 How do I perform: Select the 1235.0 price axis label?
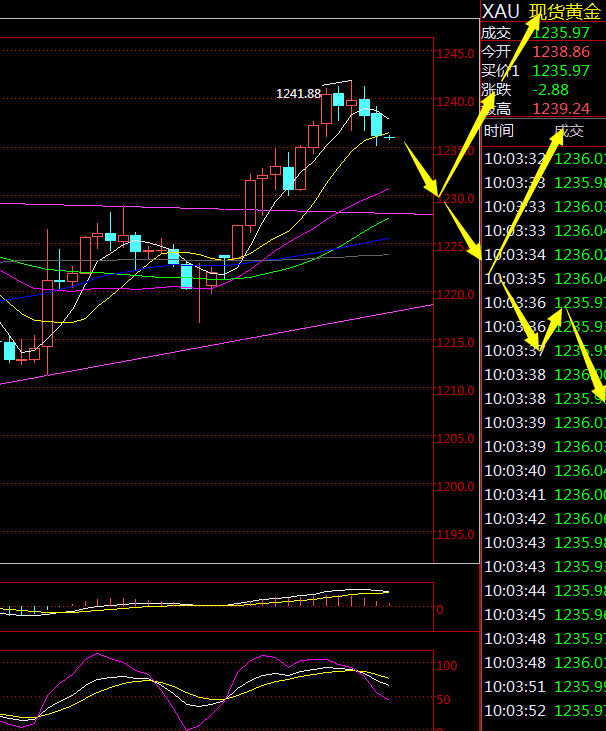(455, 151)
